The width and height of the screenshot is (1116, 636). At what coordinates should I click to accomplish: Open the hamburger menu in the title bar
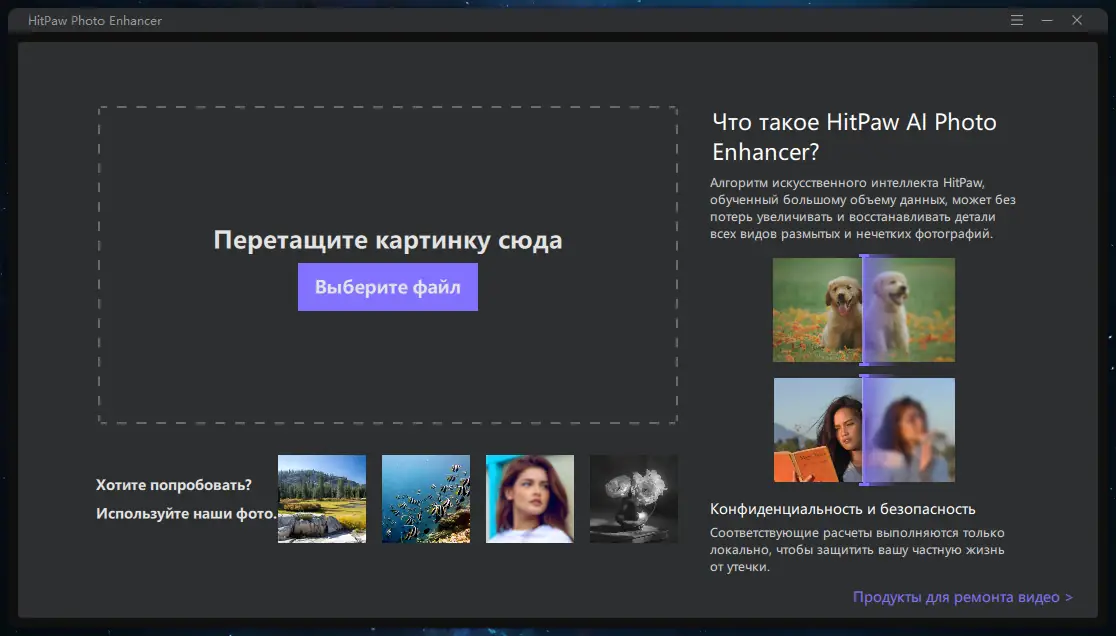click(x=1016, y=20)
